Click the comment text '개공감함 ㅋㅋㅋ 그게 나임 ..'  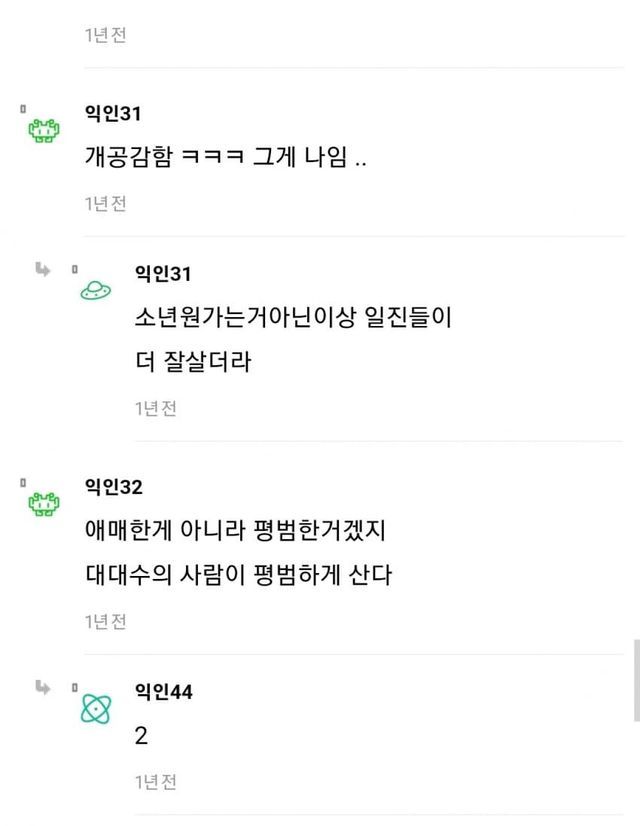226,158
